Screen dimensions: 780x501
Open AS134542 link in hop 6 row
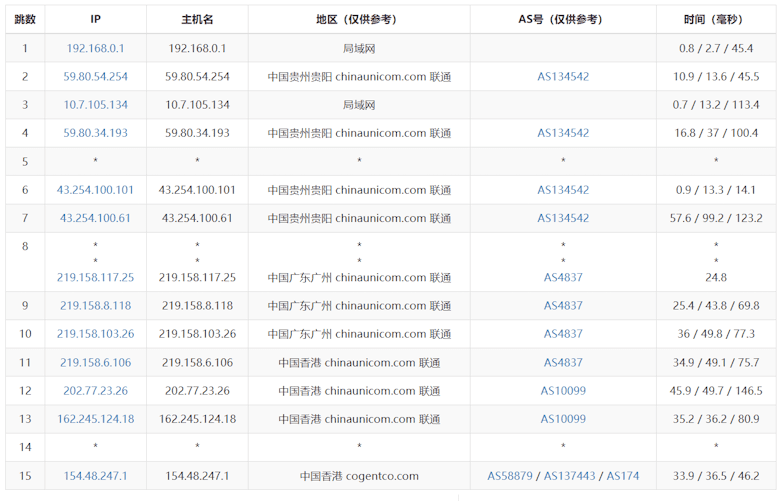tap(563, 190)
